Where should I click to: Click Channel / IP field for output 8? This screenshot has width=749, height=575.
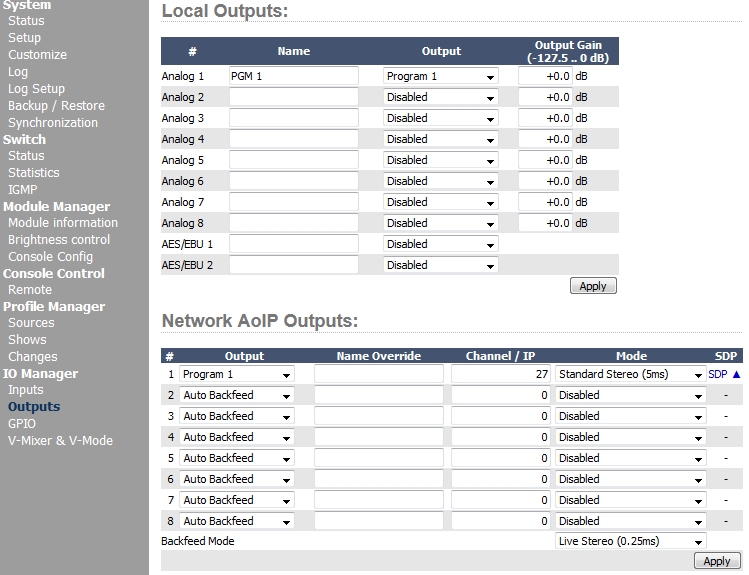501,521
